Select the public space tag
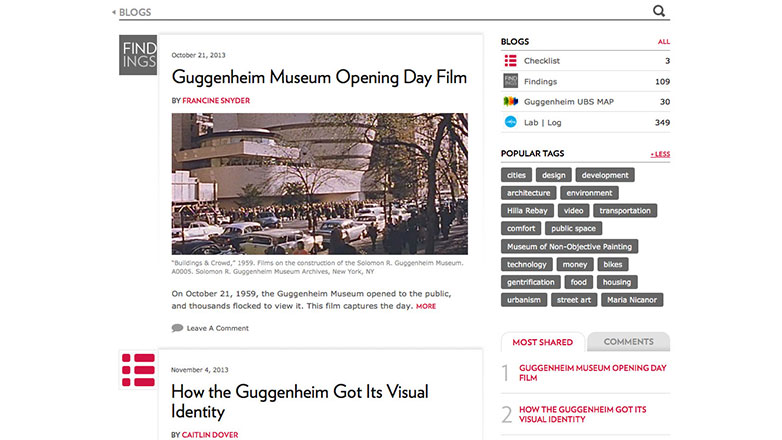Screen dimensions: 782x440 click(x=574, y=228)
